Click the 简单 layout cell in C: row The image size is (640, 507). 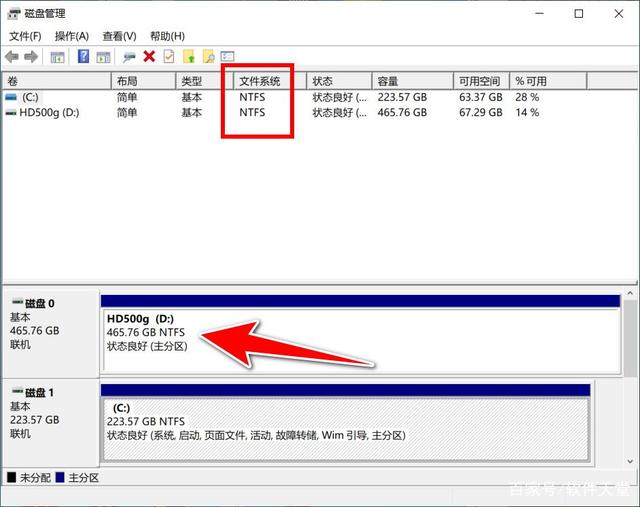coord(127,97)
